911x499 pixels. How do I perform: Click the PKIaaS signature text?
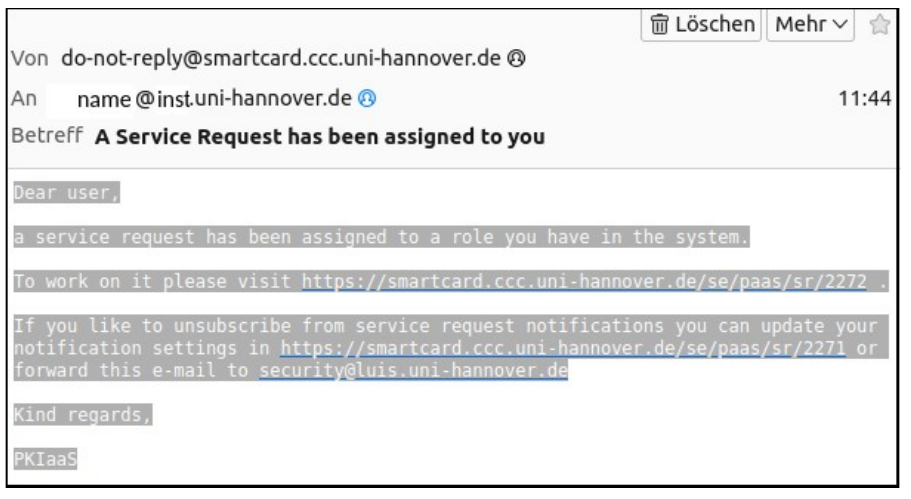point(45,459)
